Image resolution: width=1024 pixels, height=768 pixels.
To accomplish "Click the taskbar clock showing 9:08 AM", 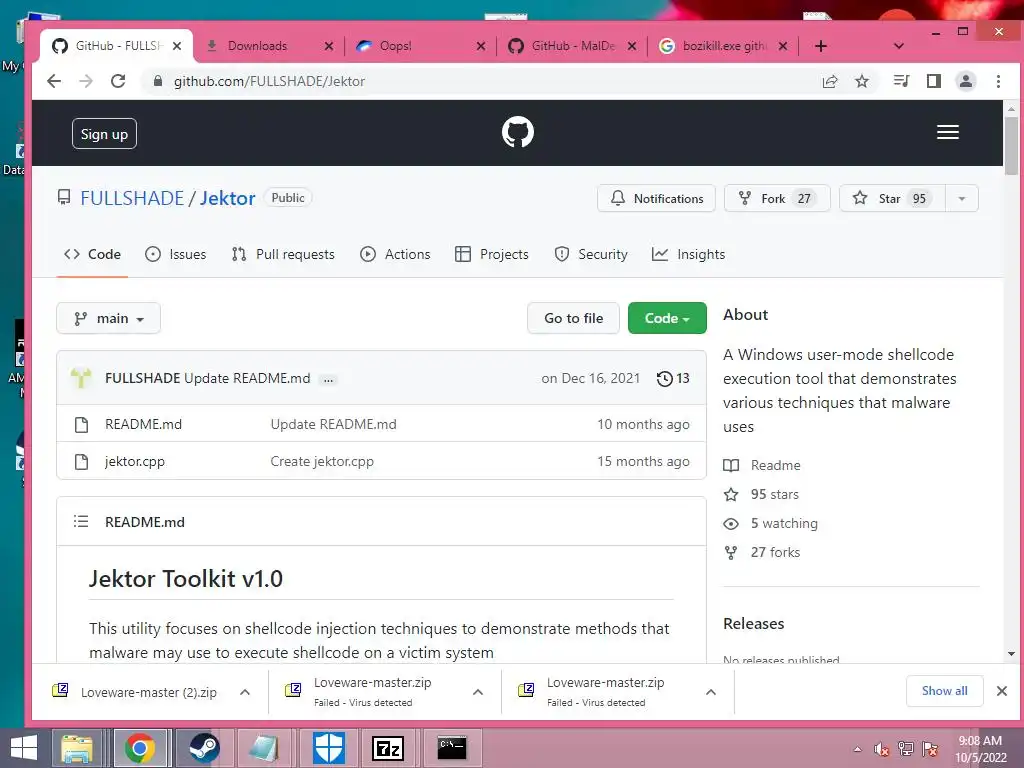I will (981, 749).
